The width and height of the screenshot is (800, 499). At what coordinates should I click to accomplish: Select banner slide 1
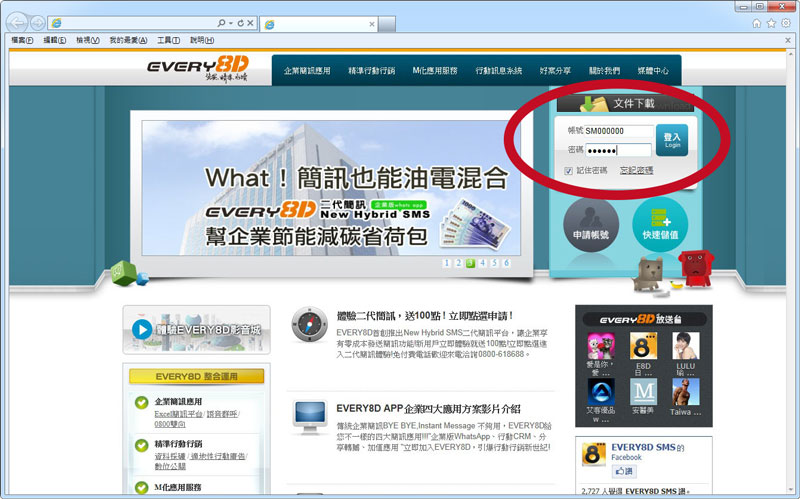[x=447, y=263]
